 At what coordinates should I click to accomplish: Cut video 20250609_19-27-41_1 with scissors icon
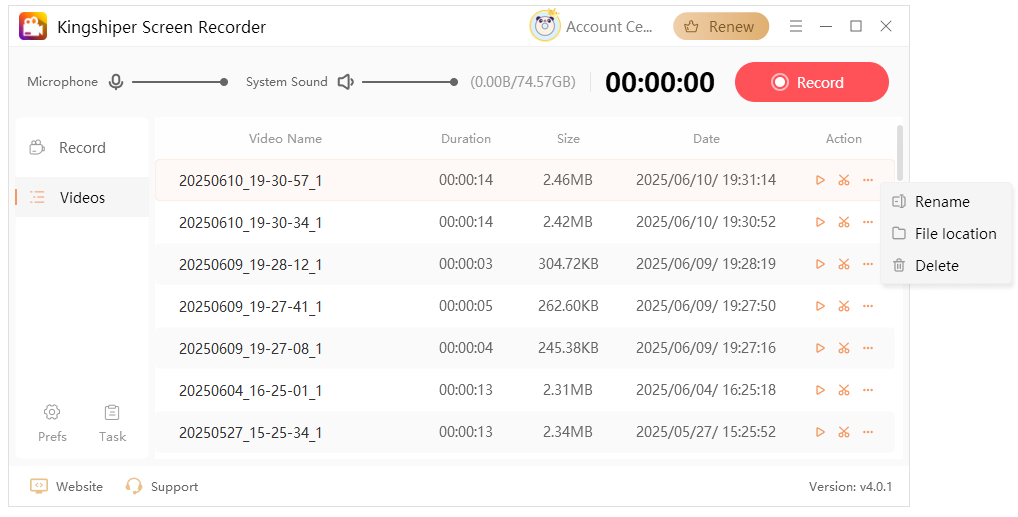843,306
